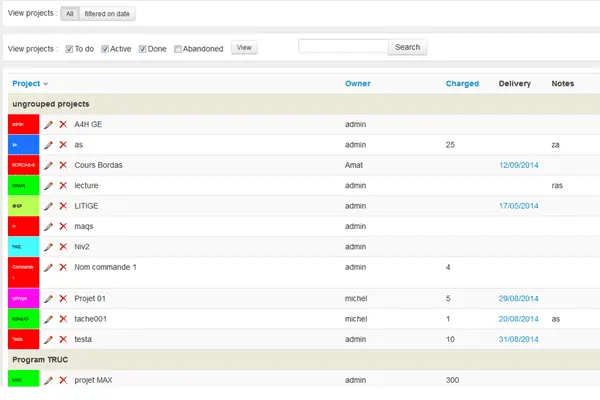
Task: Sort the list by Charged column
Action: pyautogui.click(x=462, y=83)
